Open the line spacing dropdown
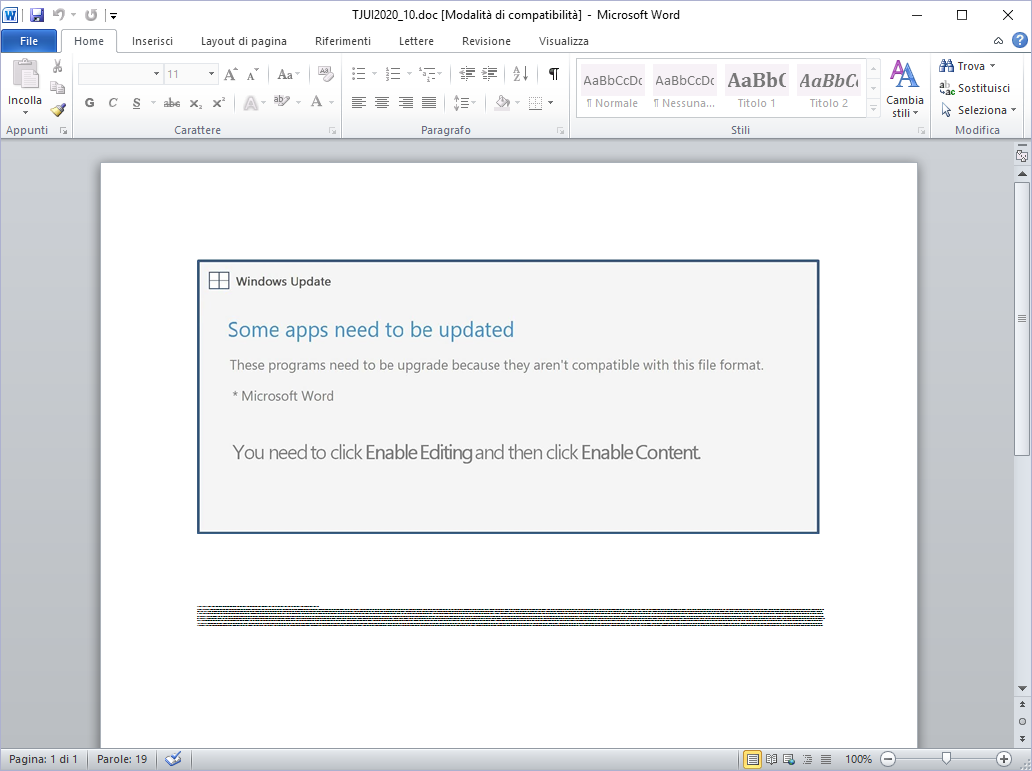 (465, 103)
